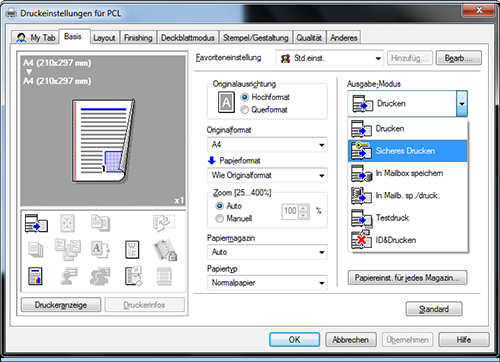
Task: Click the Standard button
Action: [x=434, y=309]
